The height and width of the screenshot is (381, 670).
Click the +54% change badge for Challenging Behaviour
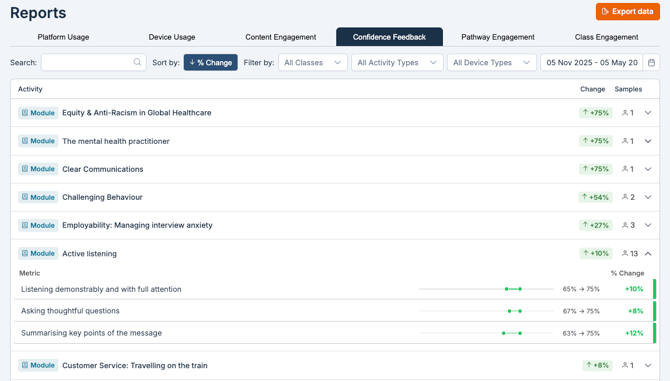pyautogui.click(x=595, y=197)
